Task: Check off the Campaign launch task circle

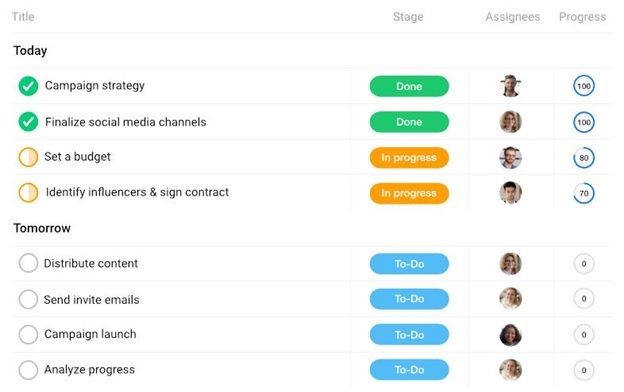Action: pyautogui.click(x=28, y=334)
